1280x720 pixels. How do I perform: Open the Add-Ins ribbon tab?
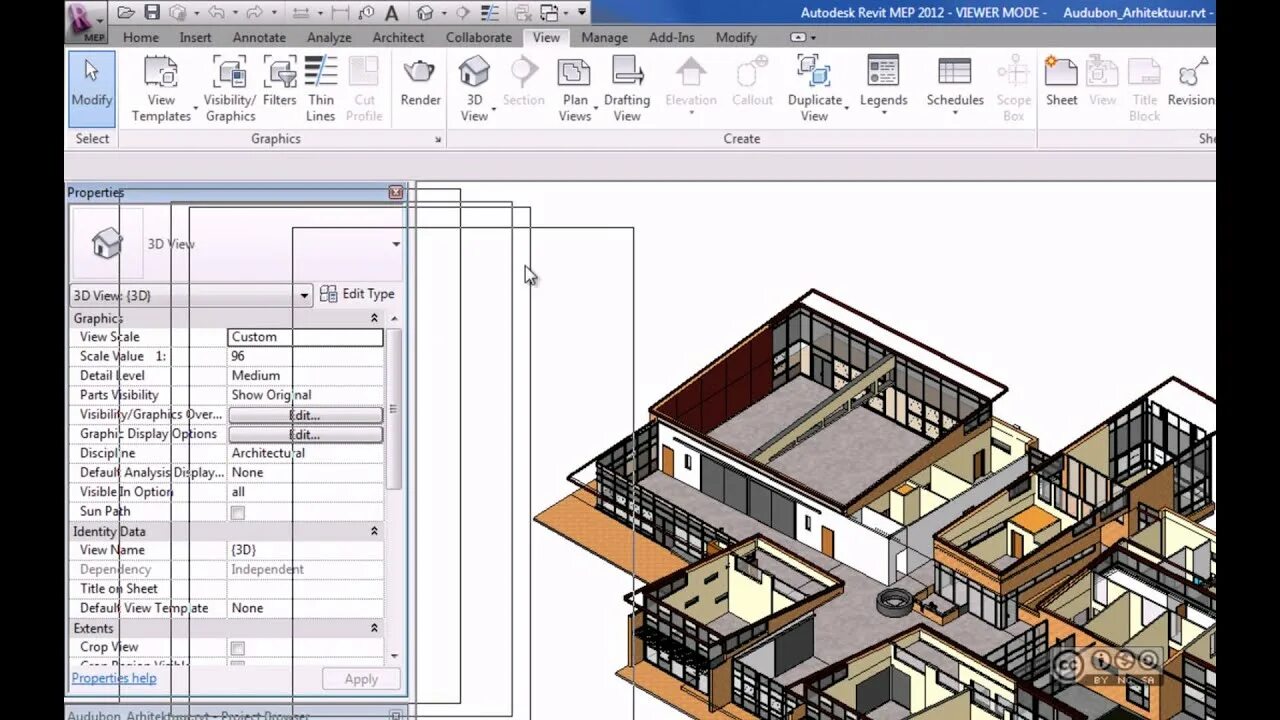[671, 37]
